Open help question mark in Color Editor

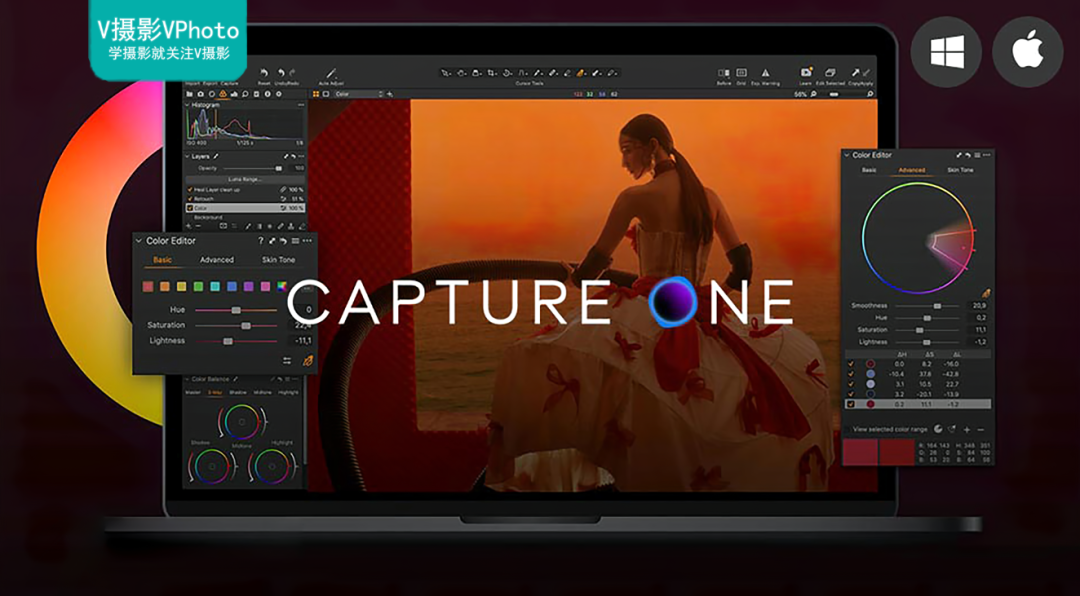coord(261,241)
